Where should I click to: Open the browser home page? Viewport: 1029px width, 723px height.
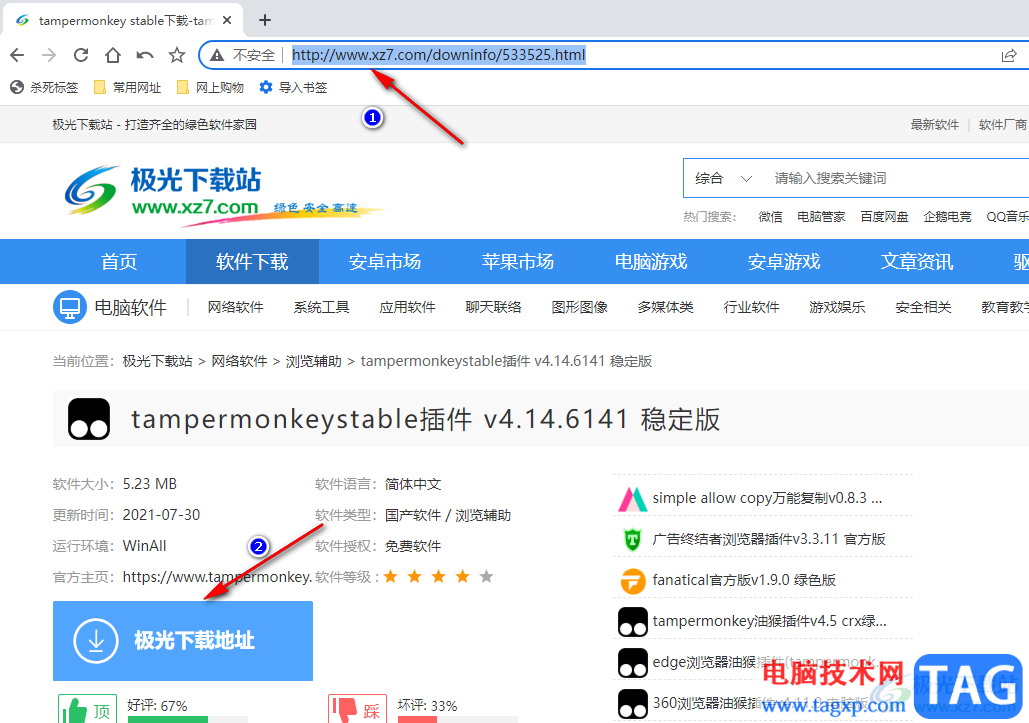113,55
